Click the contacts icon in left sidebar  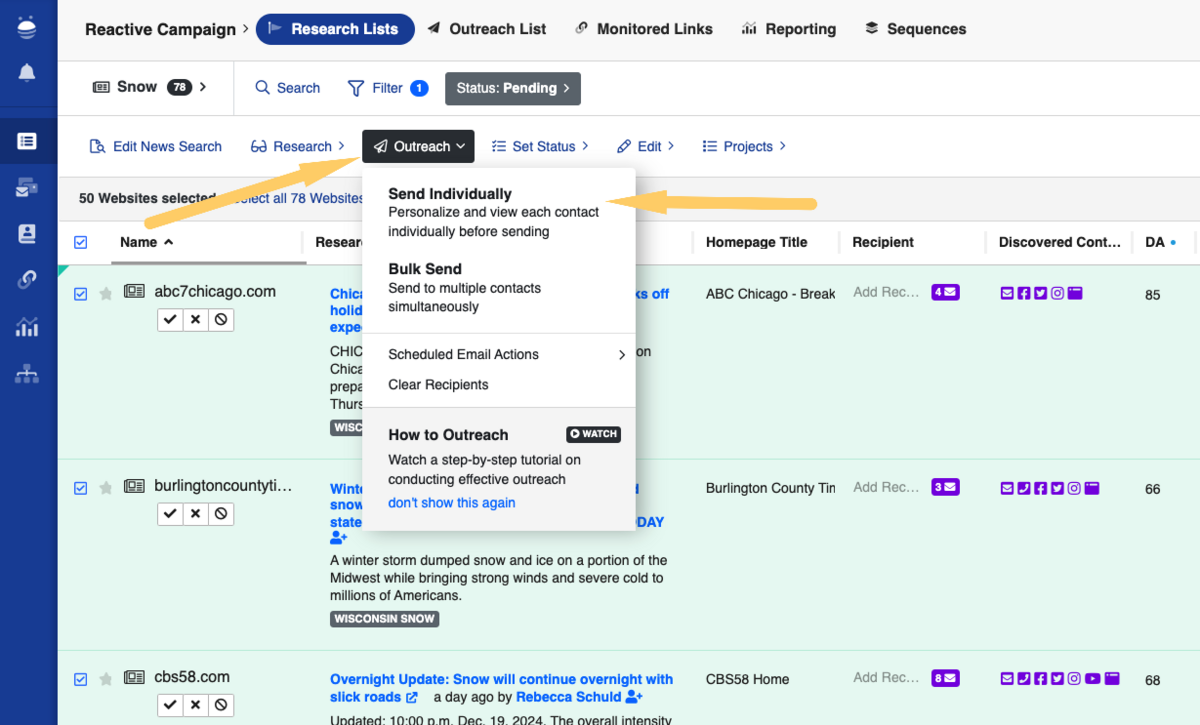point(27,234)
